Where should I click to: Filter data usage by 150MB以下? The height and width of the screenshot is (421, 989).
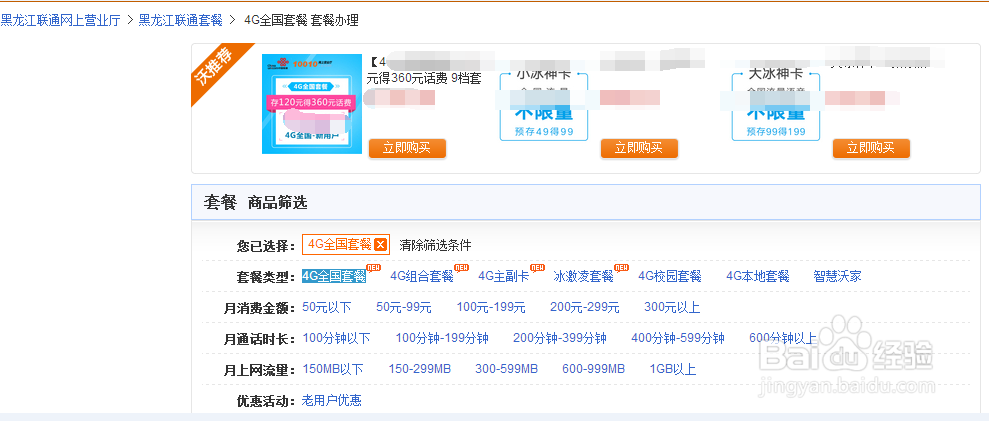coord(333,369)
